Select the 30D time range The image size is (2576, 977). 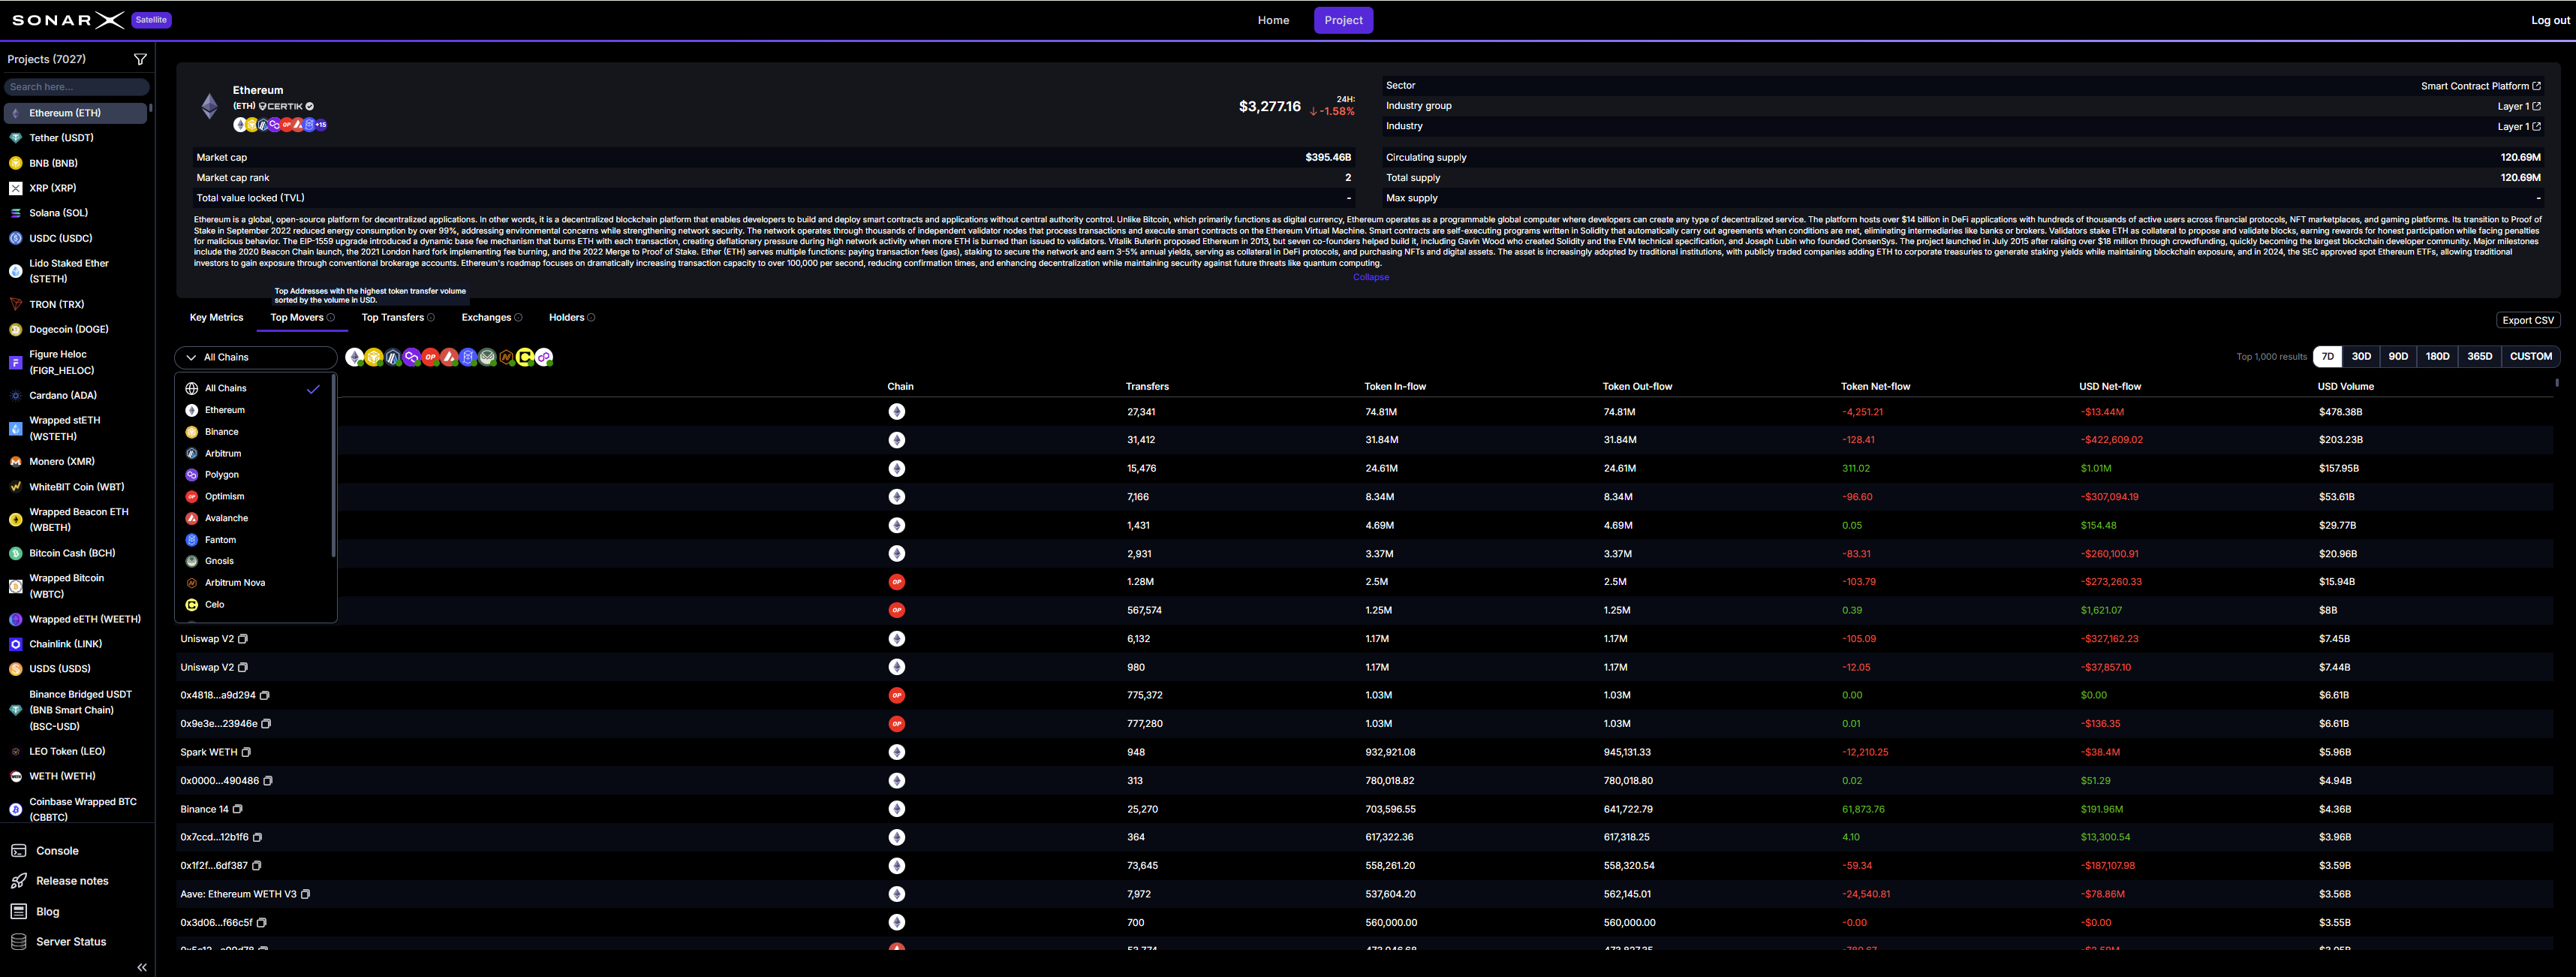2361,356
